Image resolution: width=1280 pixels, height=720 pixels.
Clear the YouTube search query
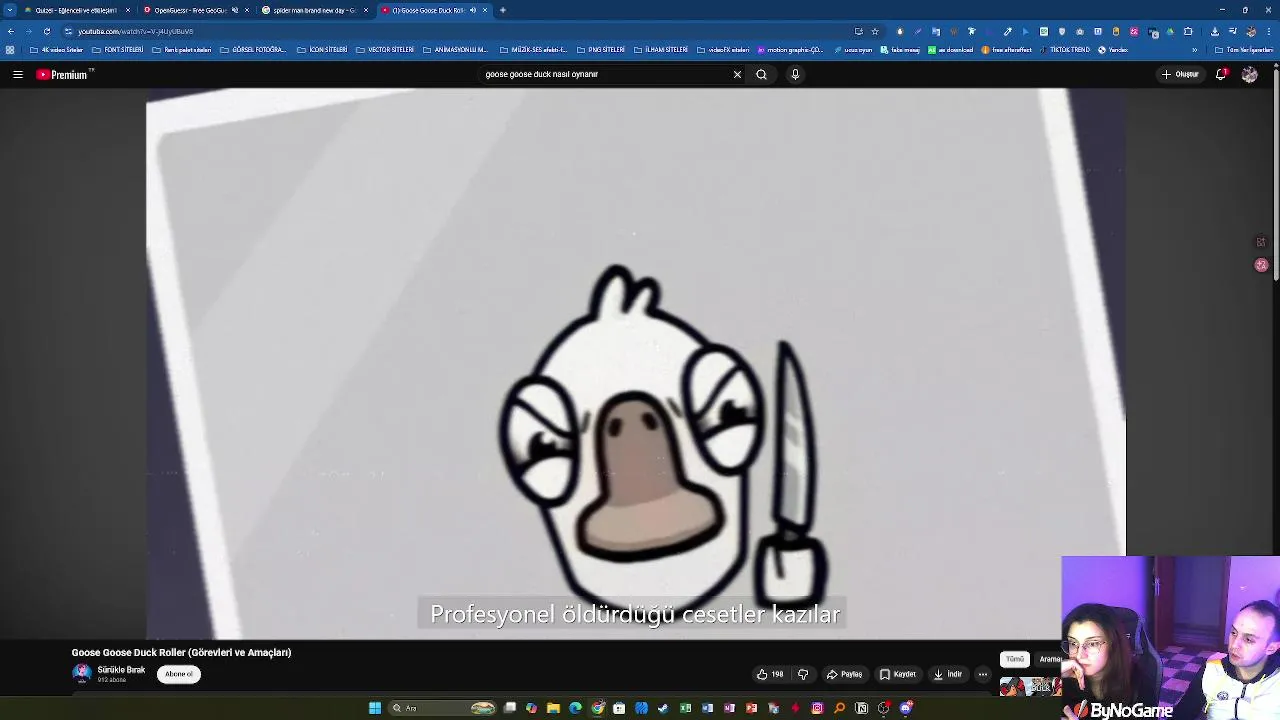[737, 74]
